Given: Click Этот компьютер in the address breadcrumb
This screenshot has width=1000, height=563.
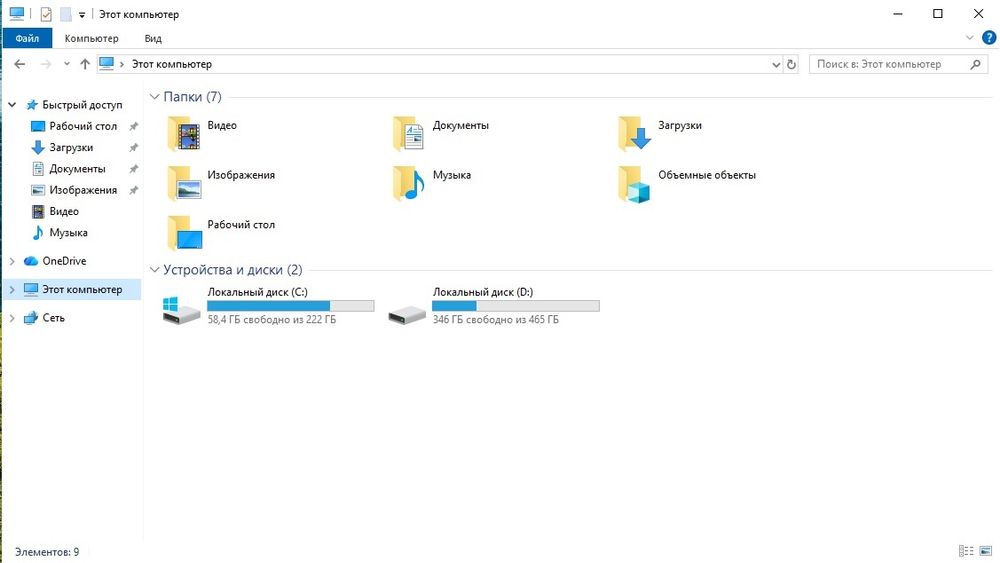Looking at the screenshot, I should click(x=172, y=64).
